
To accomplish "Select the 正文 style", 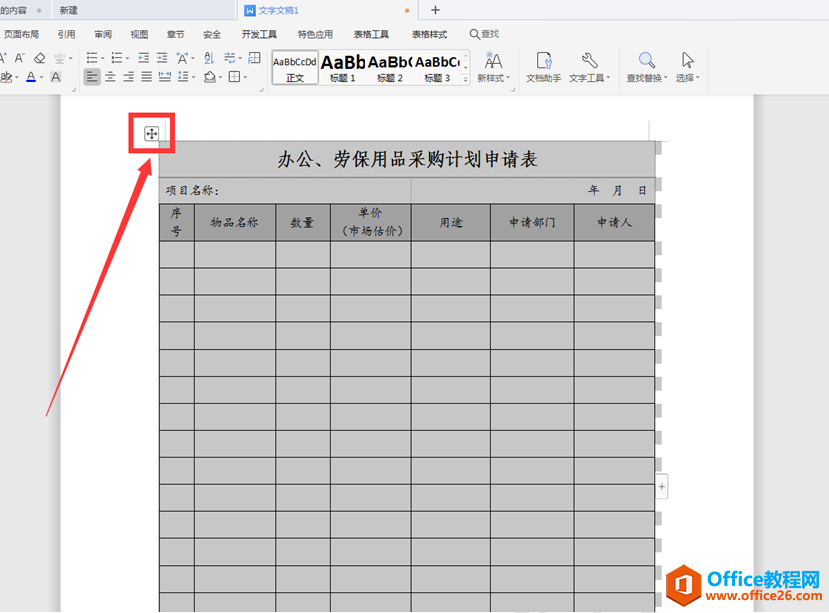I will 295,68.
